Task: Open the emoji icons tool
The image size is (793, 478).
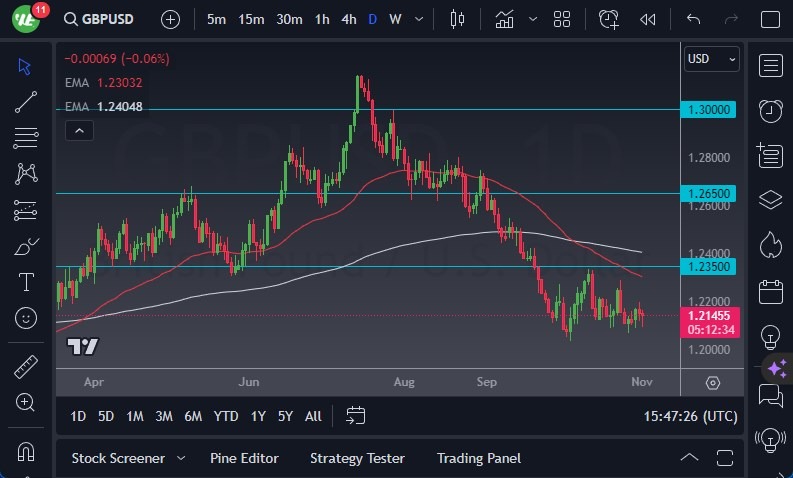Action: (x=26, y=318)
